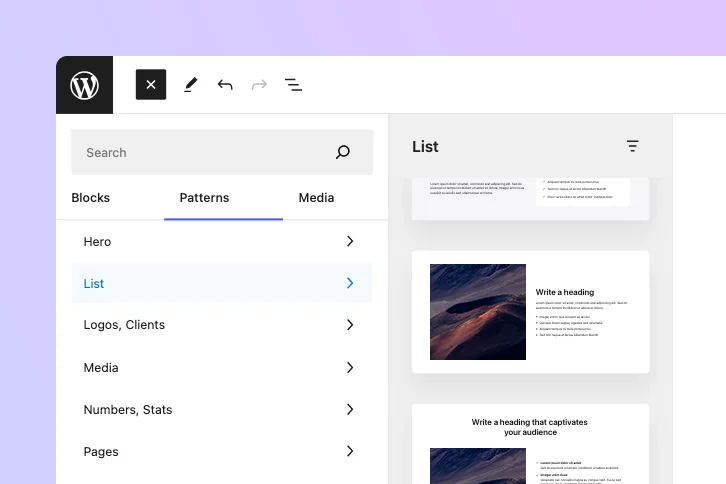The height and width of the screenshot is (484, 726).
Task: Select the highlighted List category
Action: (x=221, y=283)
